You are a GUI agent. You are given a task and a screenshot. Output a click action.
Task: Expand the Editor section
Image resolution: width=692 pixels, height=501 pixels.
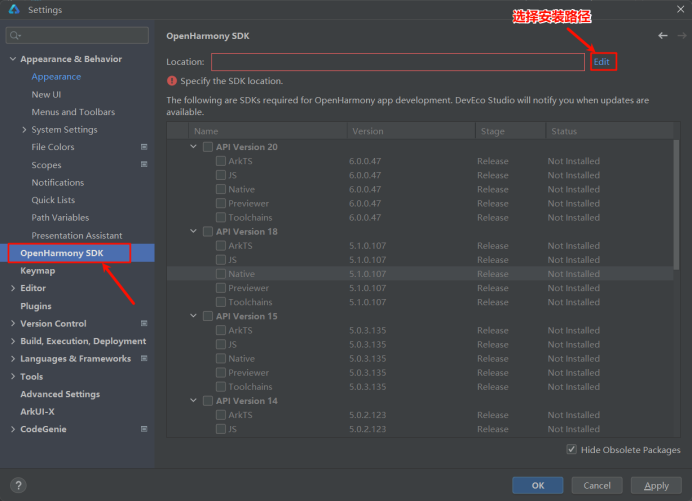pos(13,288)
